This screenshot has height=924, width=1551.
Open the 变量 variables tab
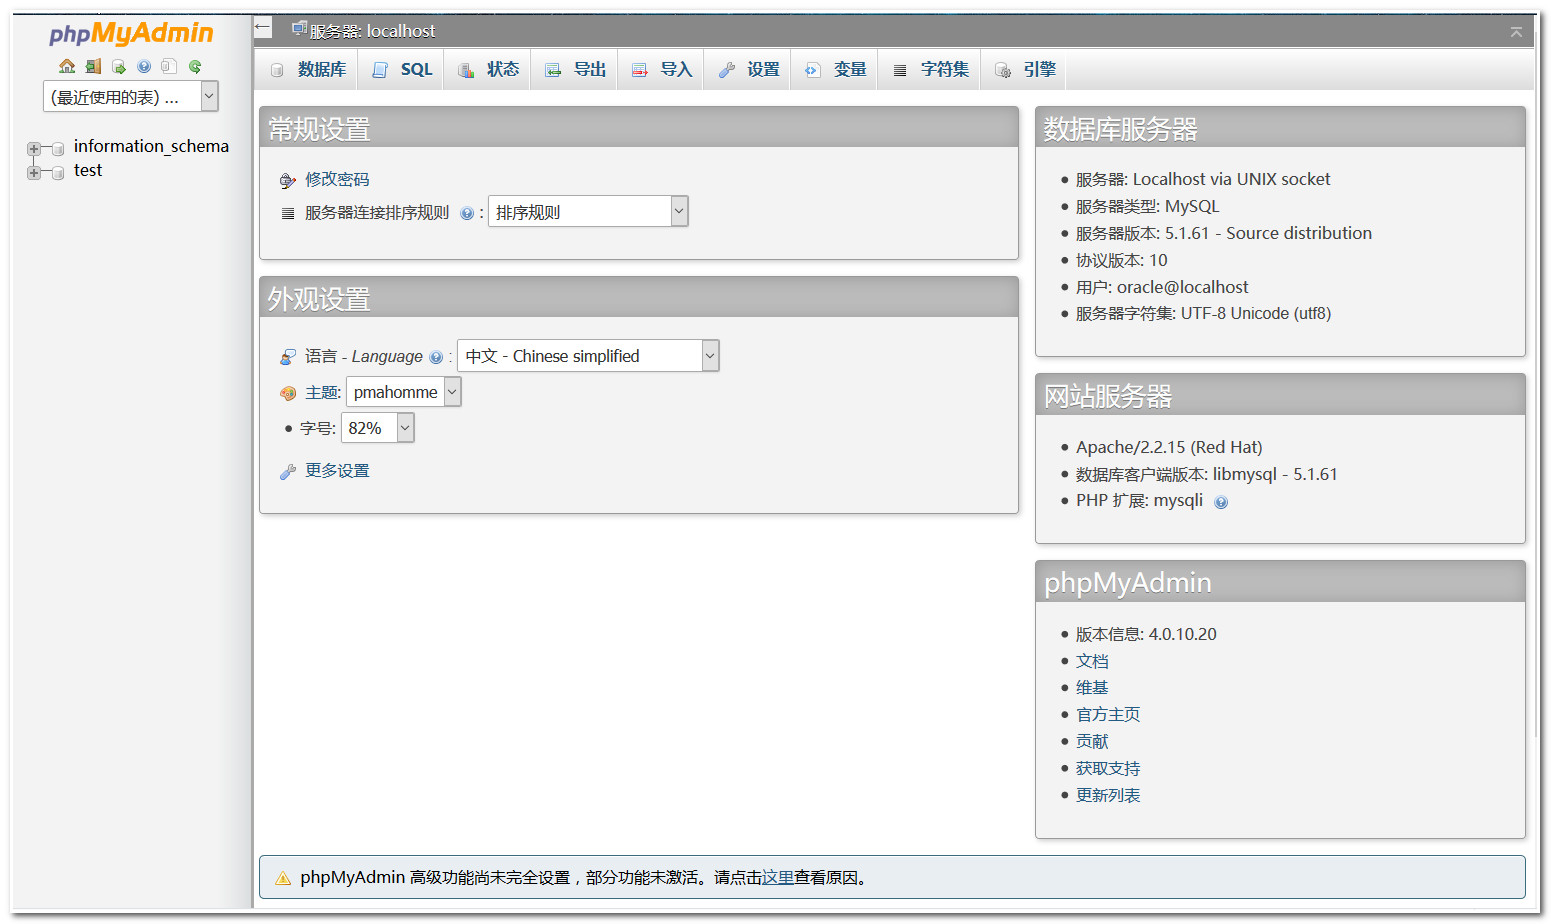pyautogui.click(x=835, y=69)
